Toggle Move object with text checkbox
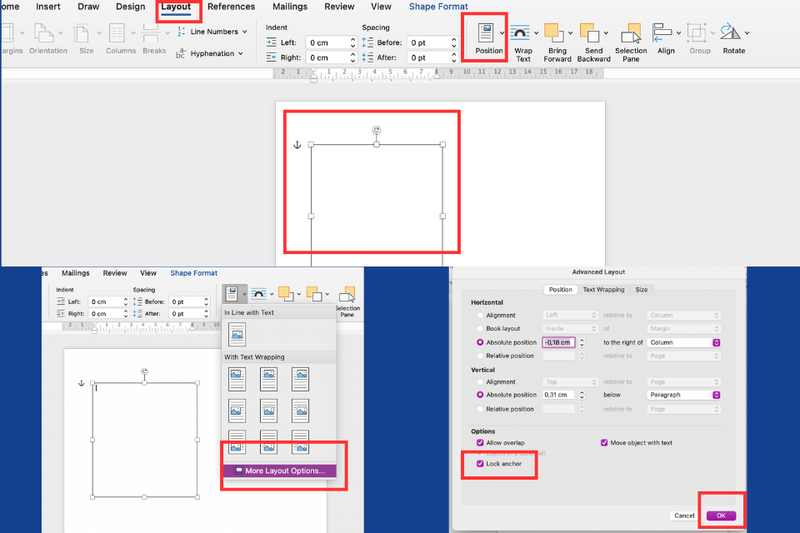The height and width of the screenshot is (533, 800). [605, 443]
